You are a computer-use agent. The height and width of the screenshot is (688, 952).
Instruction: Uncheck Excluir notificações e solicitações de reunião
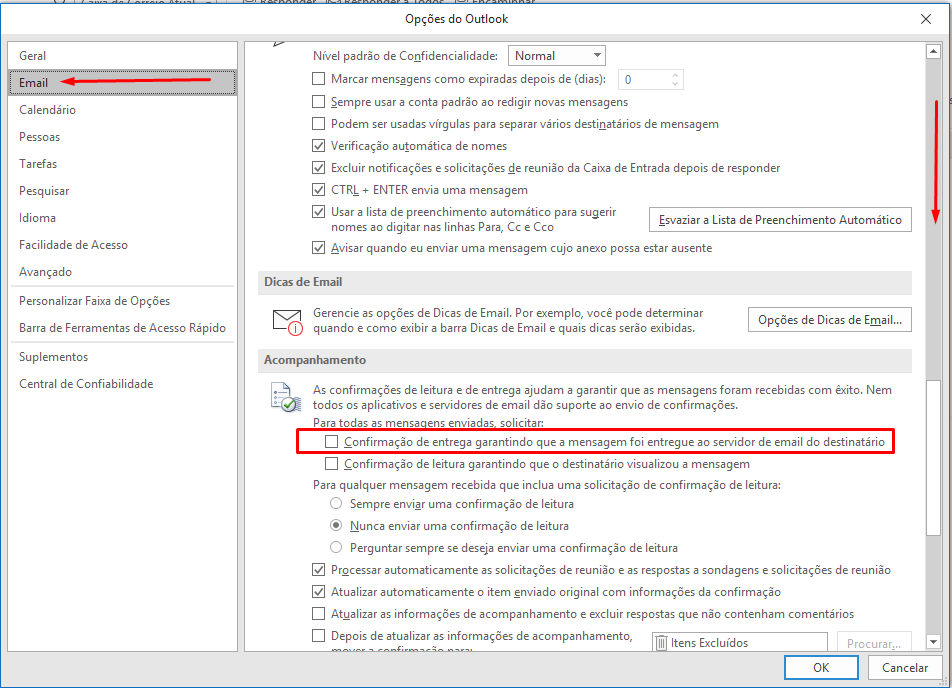pyautogui.click(x=318, y=168)
